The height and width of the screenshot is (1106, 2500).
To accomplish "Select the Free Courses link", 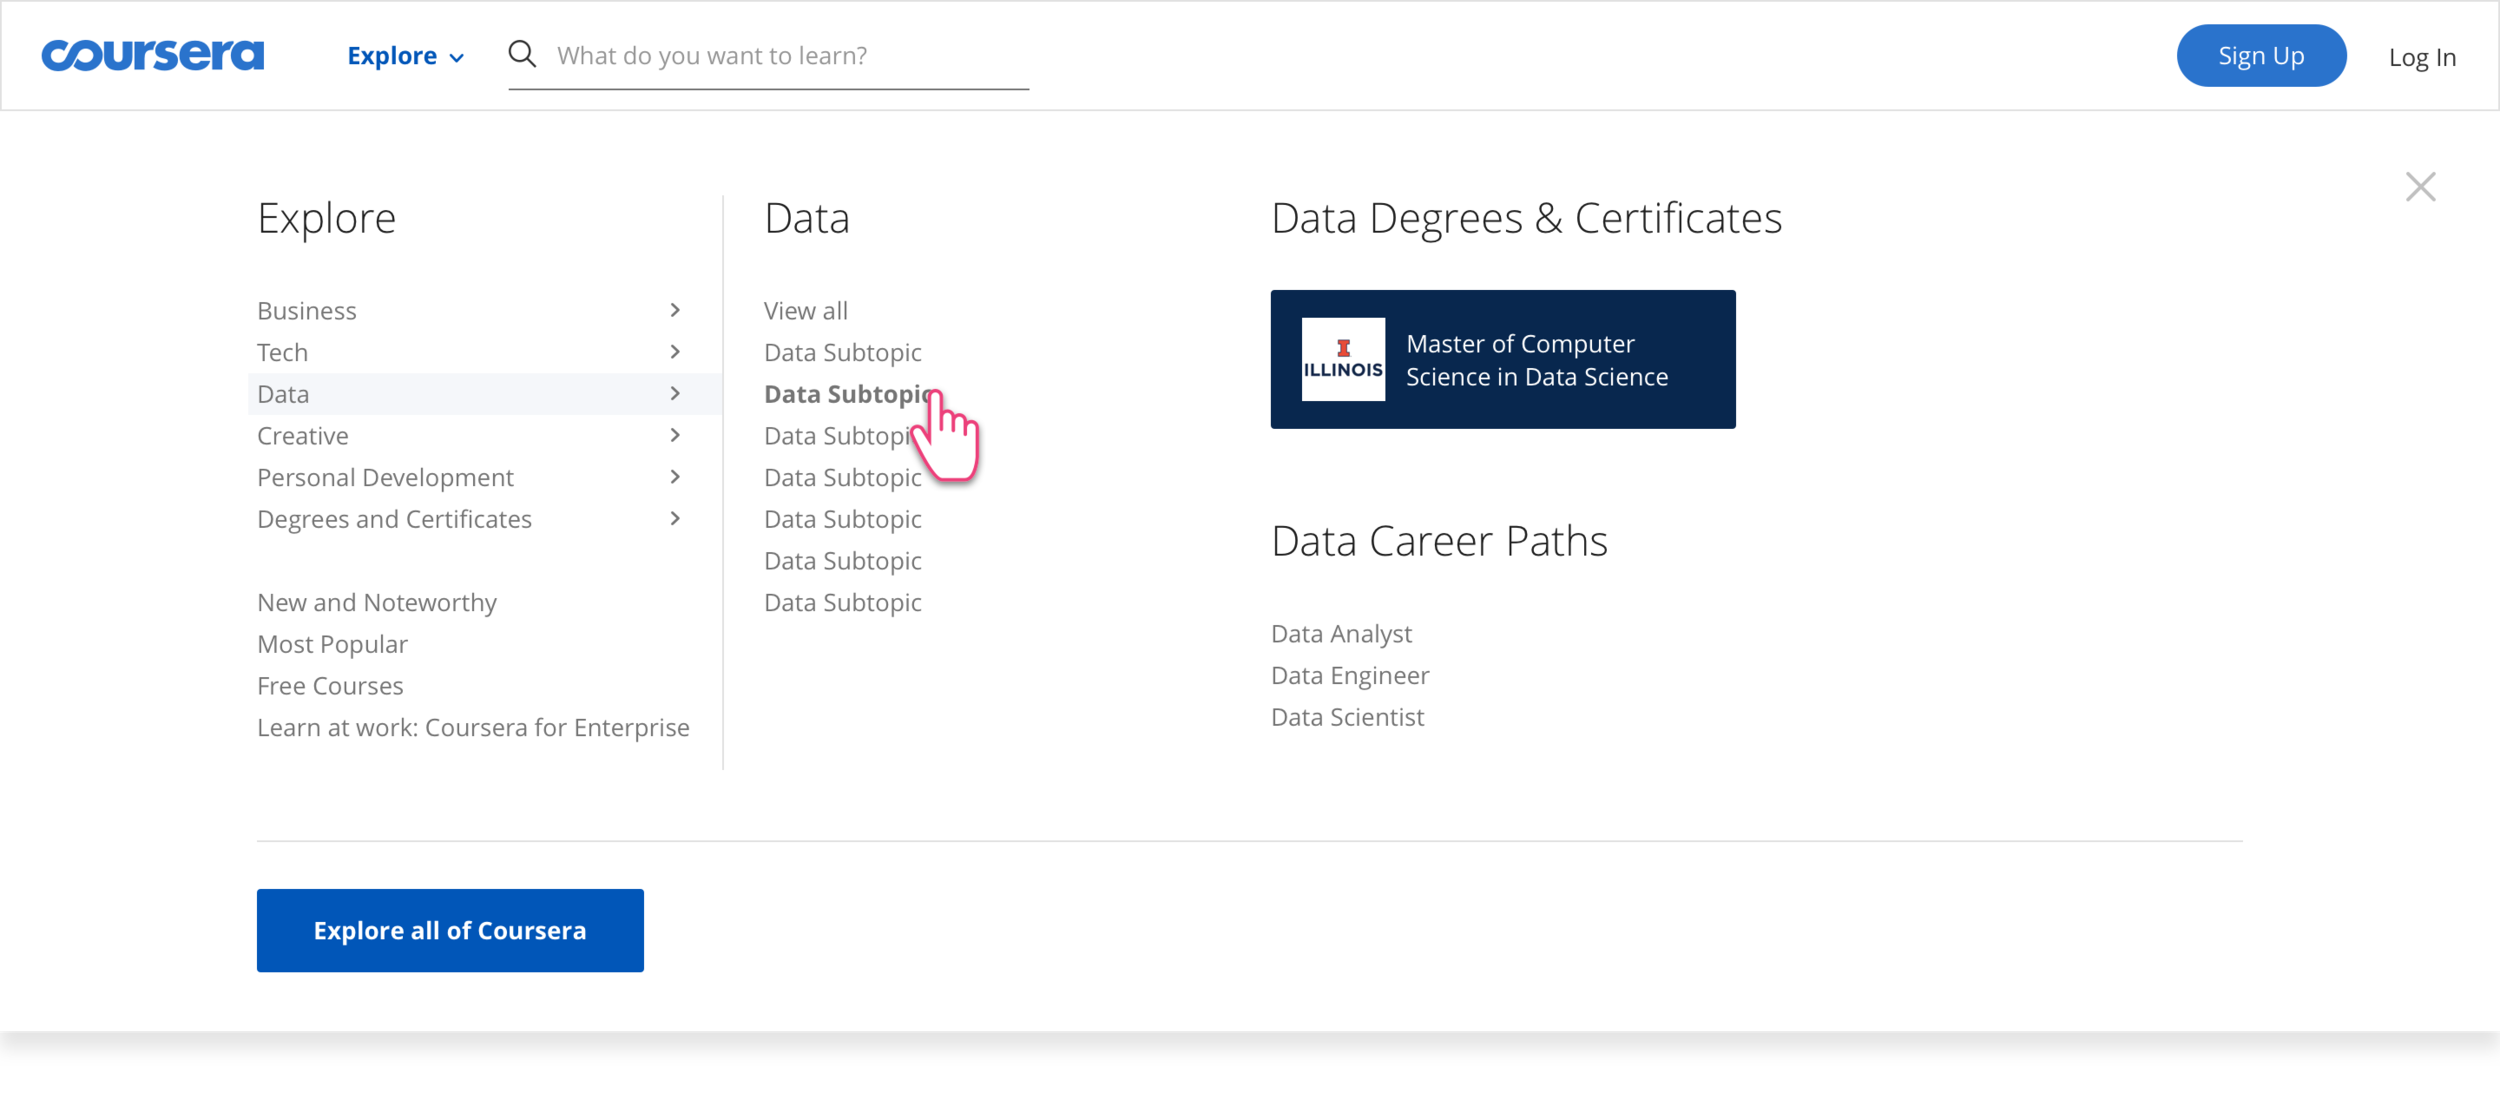I will [330, 686].
